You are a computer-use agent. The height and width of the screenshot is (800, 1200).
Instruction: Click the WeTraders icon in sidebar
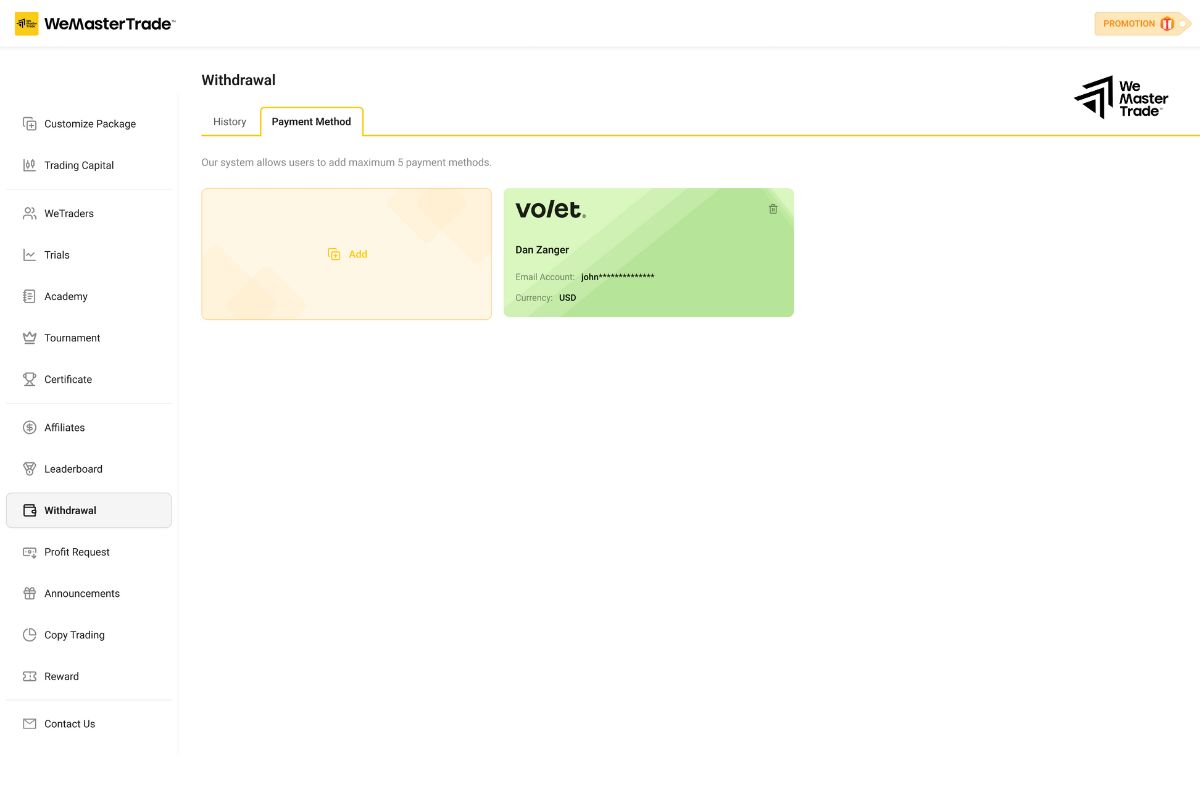click(29, 213)
